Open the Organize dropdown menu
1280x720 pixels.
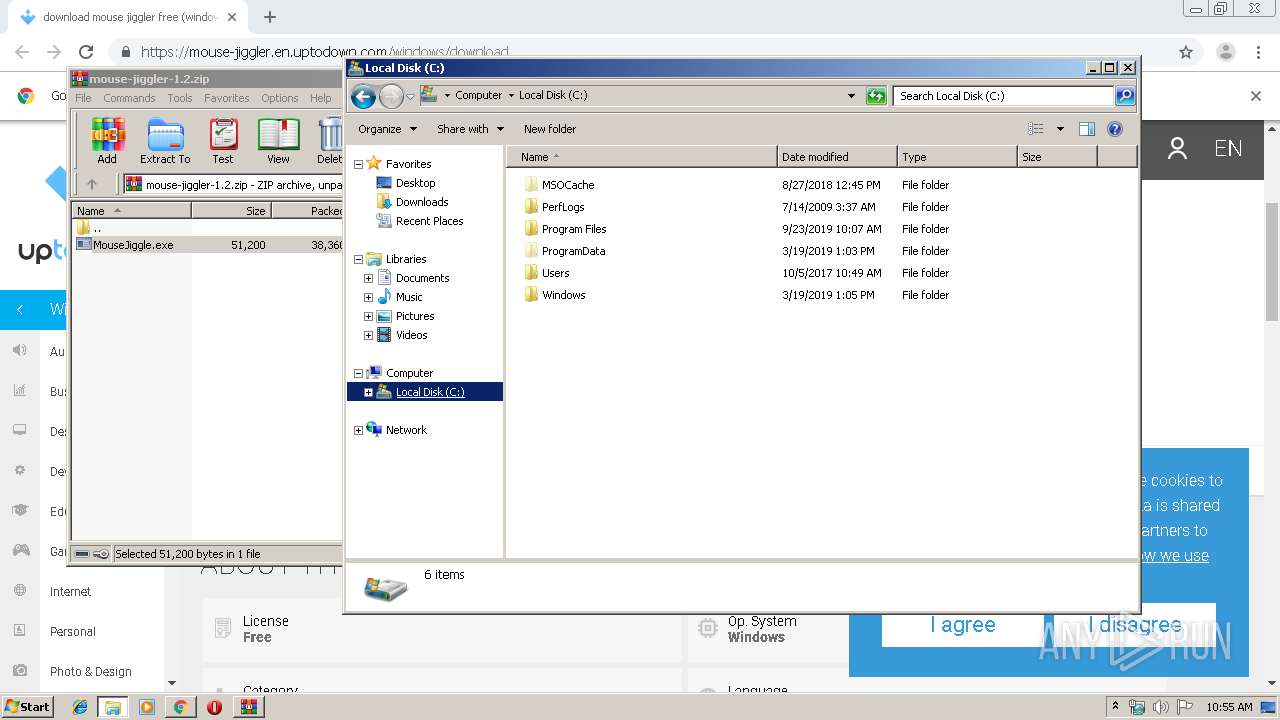click(x=386, y=129)
